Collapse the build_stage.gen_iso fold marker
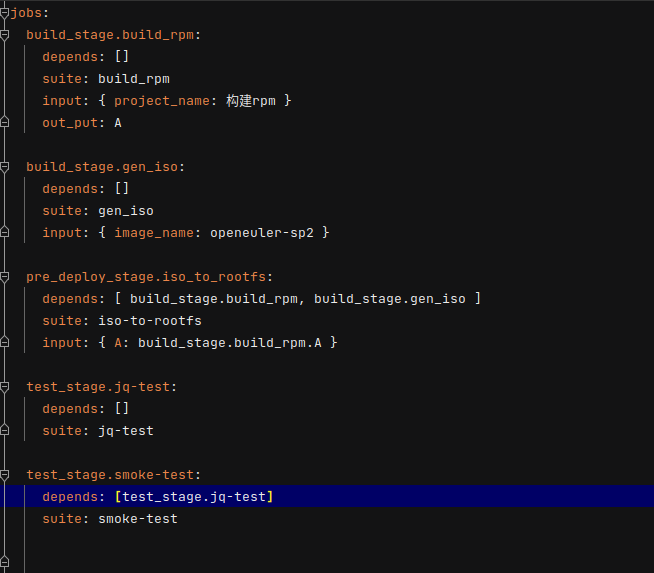Viewport: 654px width, 573px height. pos(5,167)
